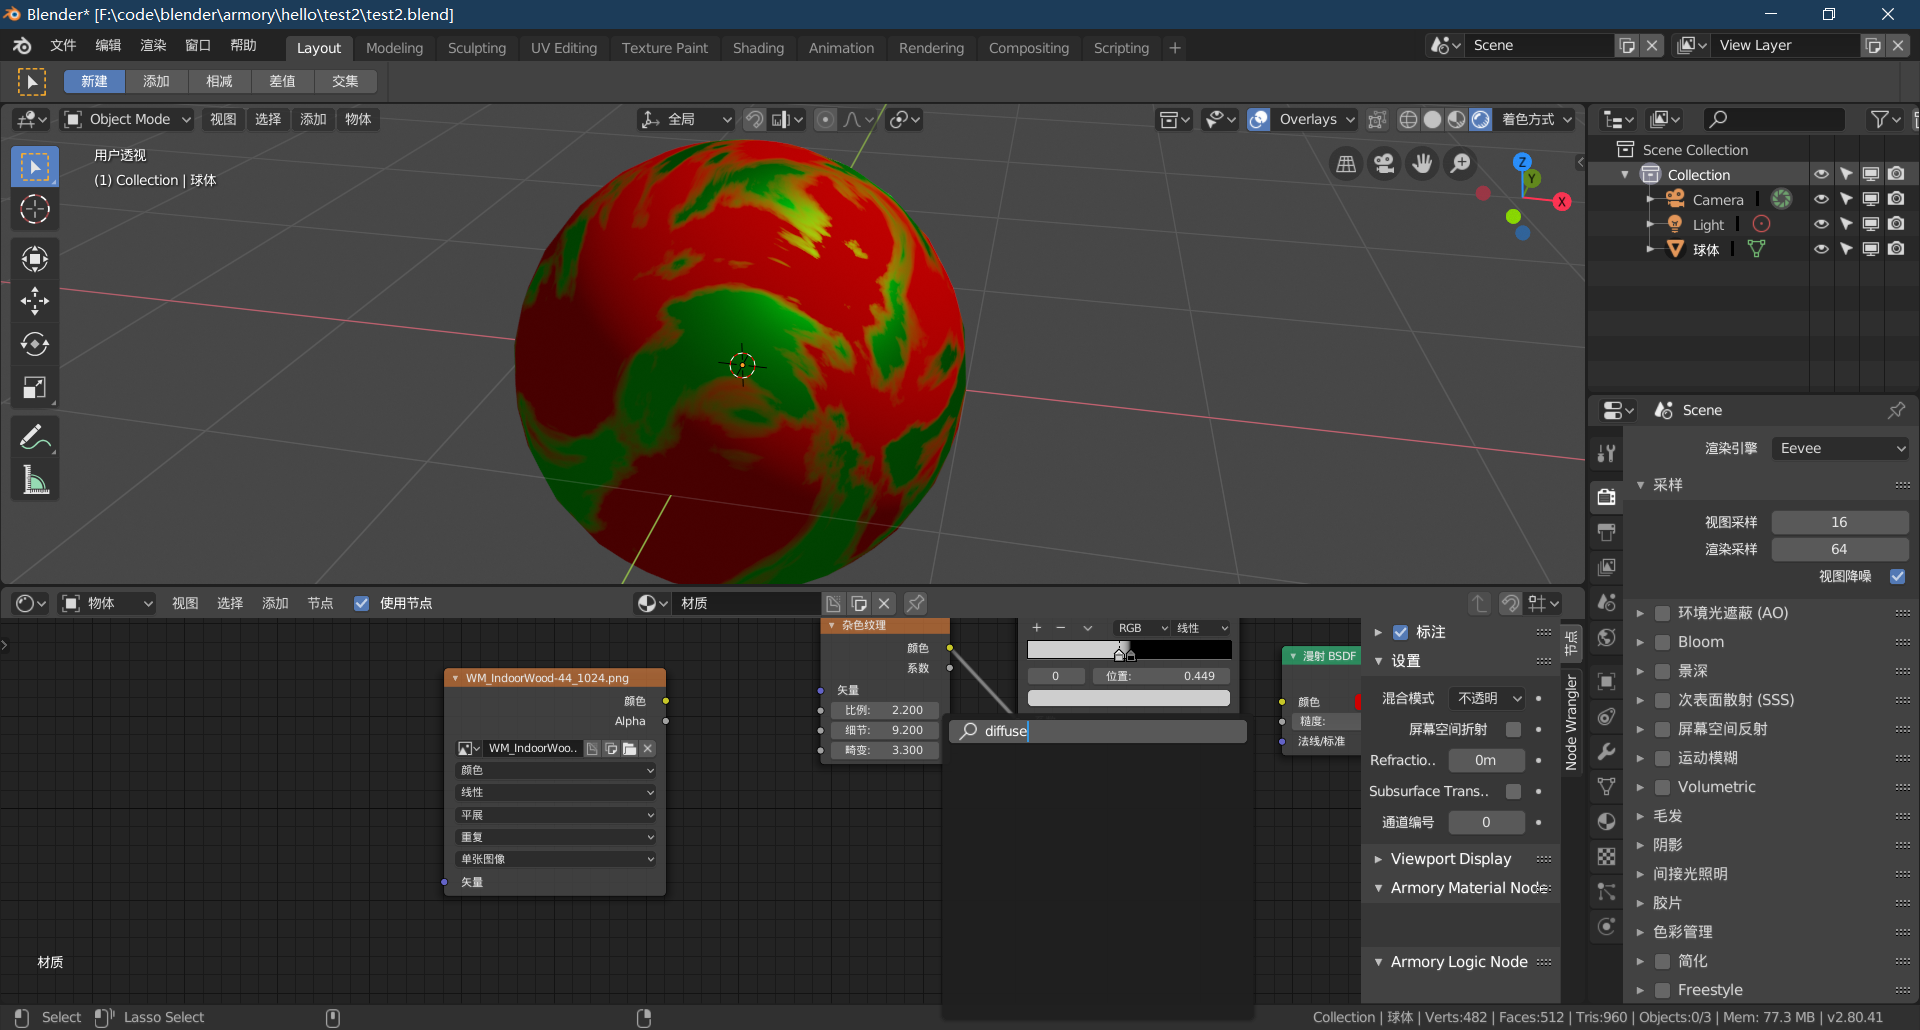The image size is (1920, 1030).
Task: Click the zoom view magnifier icon
Action: tap(1461, 163)
